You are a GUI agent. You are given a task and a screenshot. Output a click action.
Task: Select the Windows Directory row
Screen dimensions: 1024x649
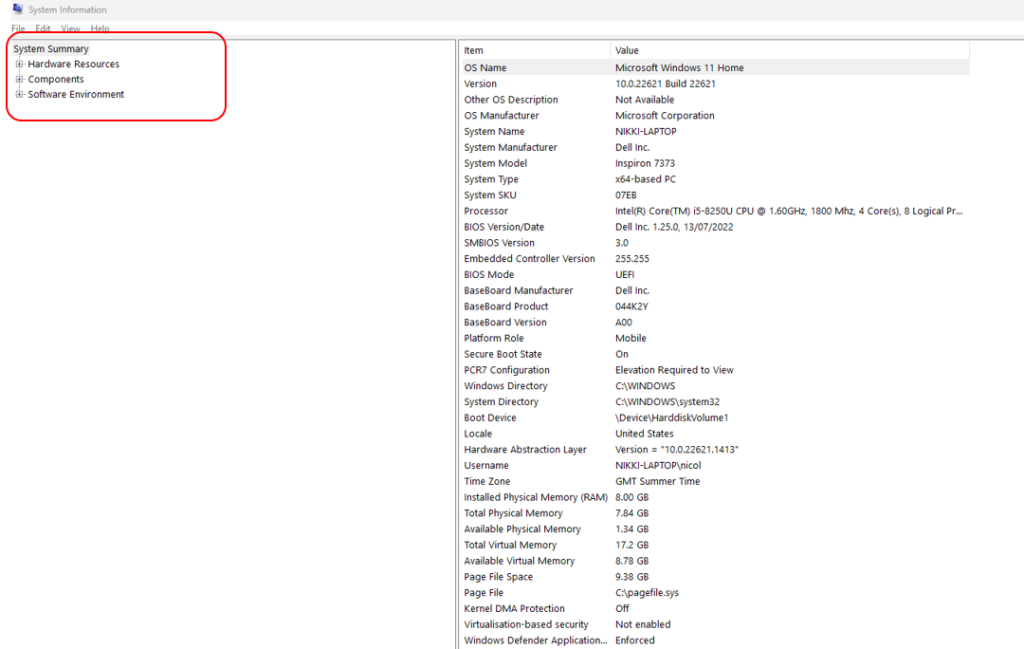click(715, 386)
